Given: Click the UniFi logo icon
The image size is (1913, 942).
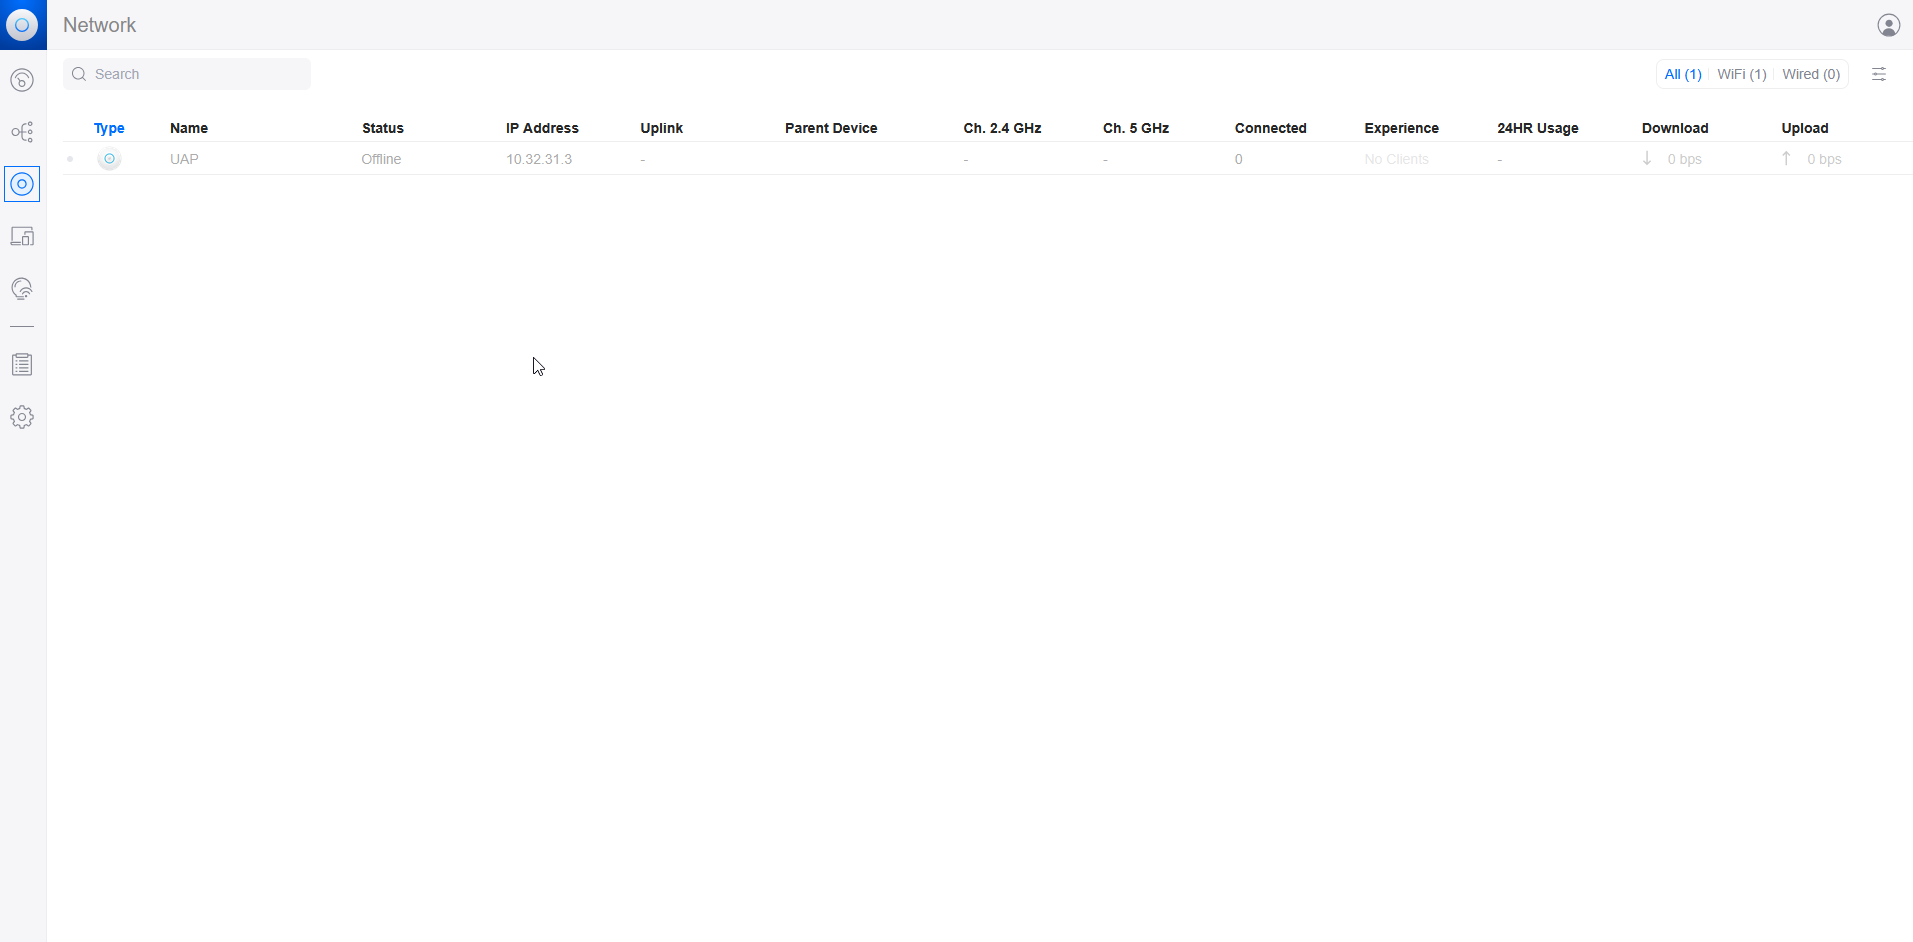Looking at the screenshot, I should click(22, 25).
